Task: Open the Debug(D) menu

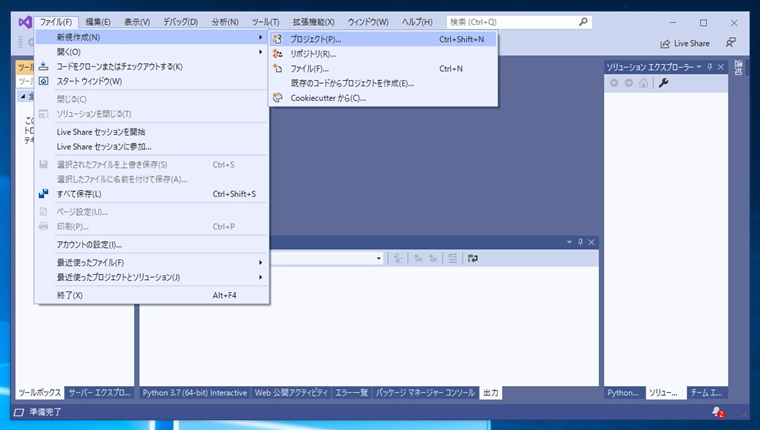Action: click(x=180, y=22)
